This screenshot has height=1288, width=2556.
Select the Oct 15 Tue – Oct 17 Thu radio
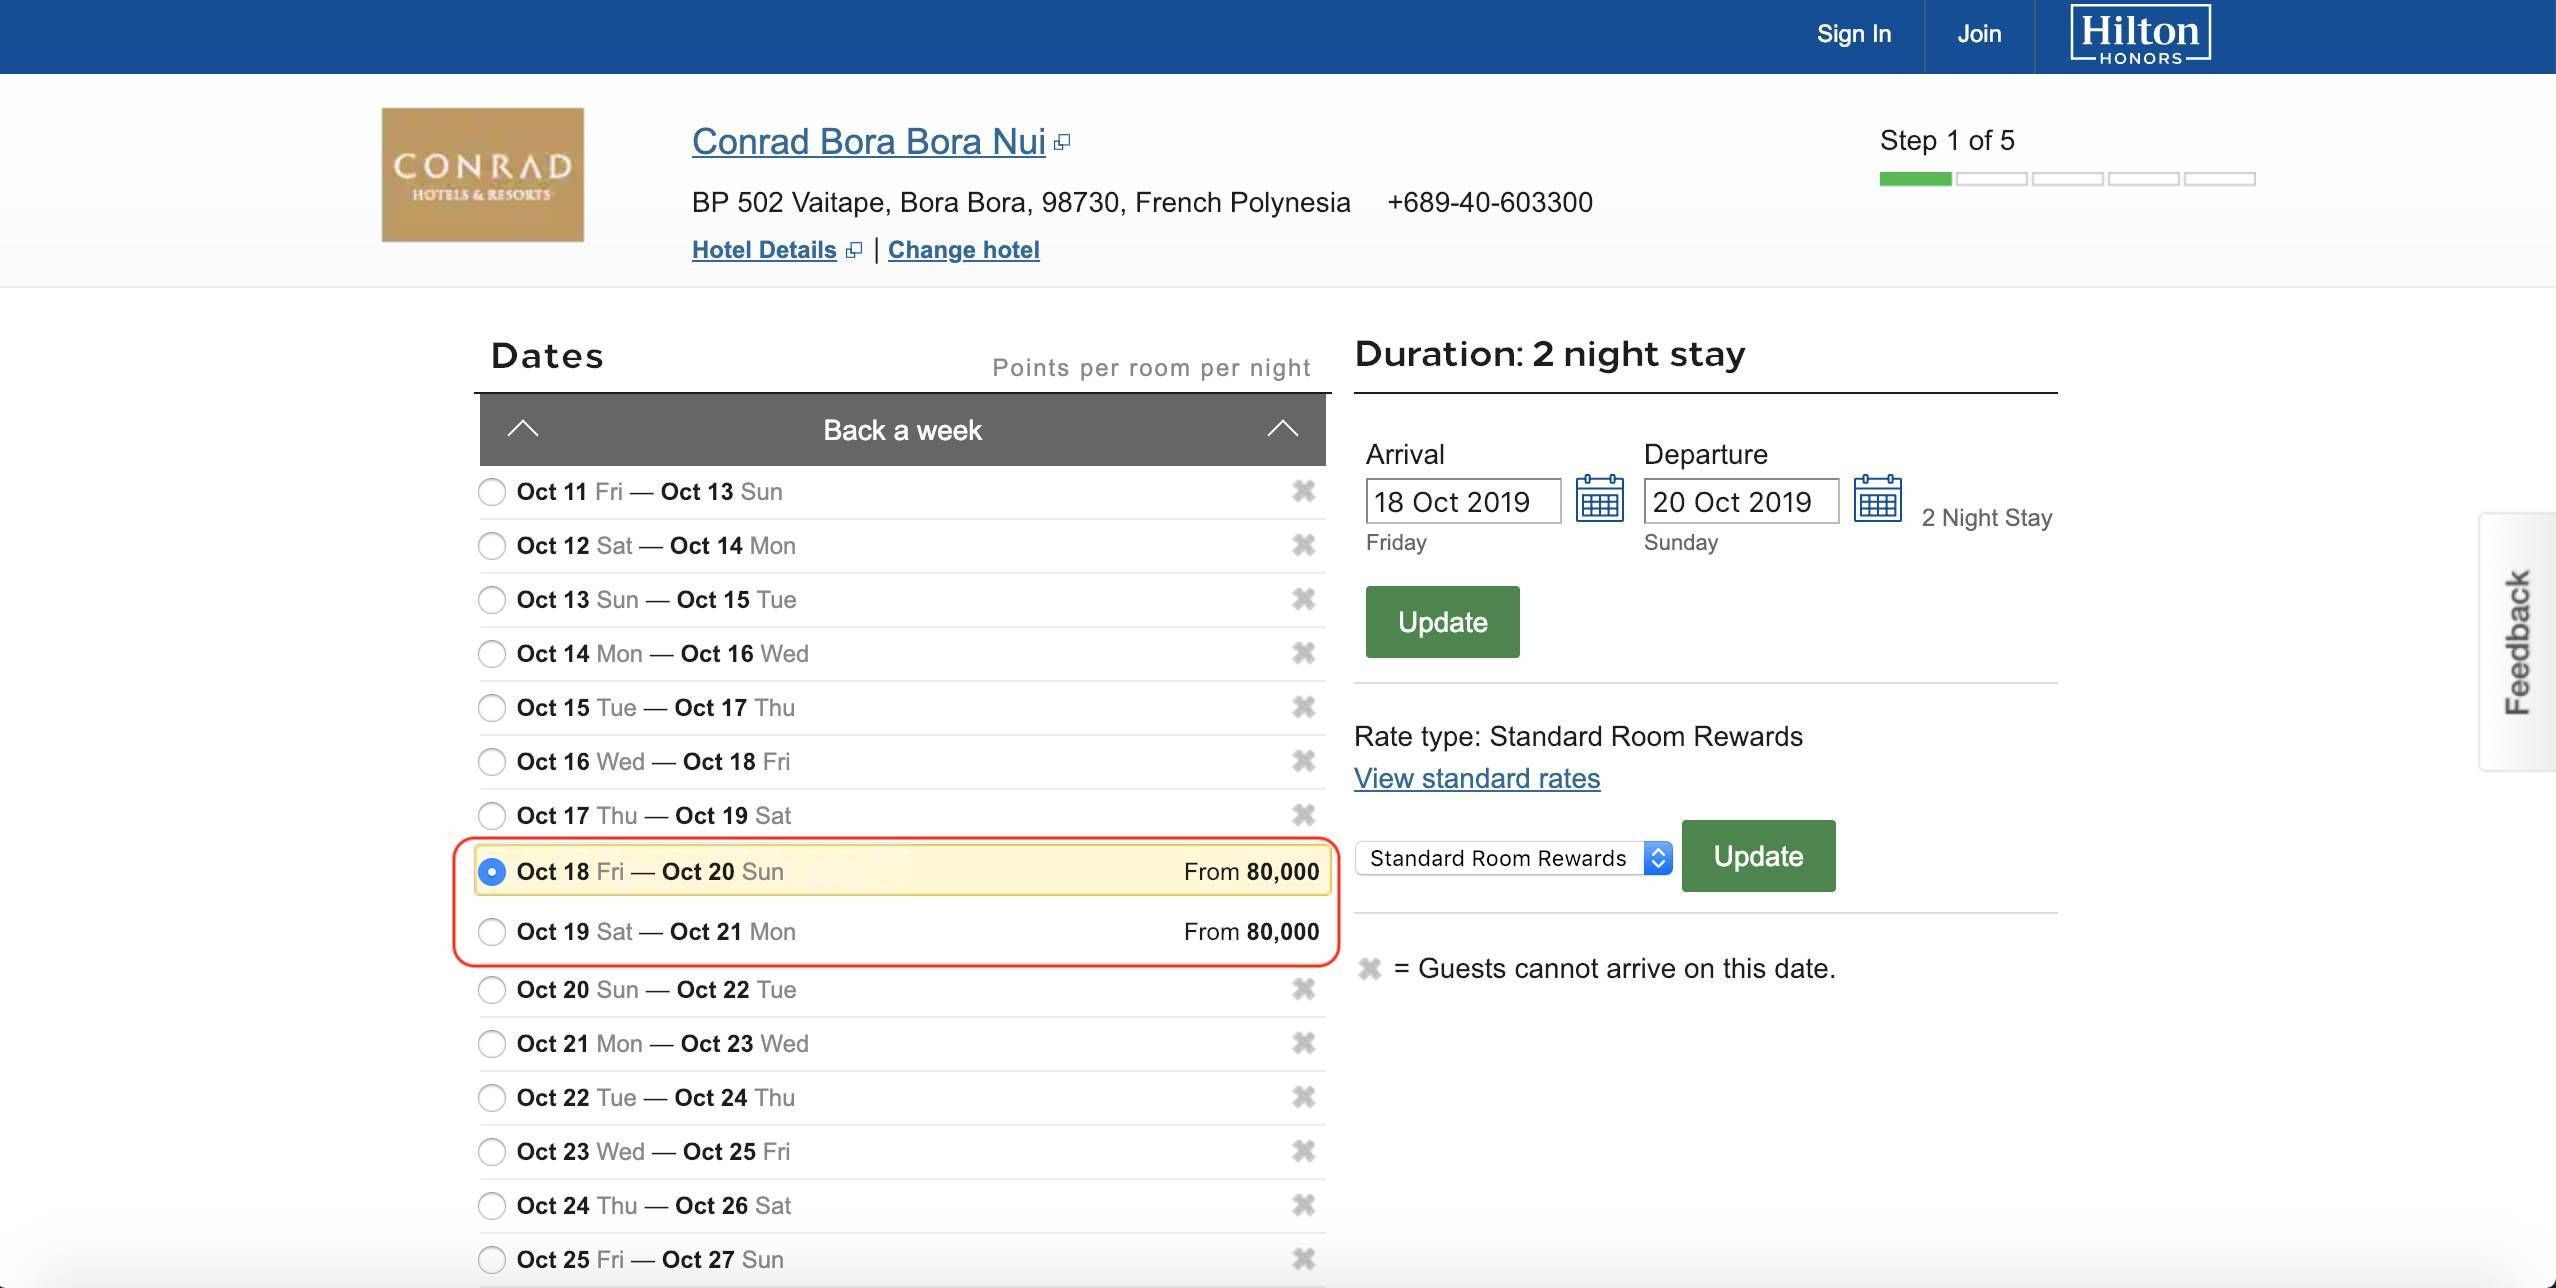(x=491, y=708)
